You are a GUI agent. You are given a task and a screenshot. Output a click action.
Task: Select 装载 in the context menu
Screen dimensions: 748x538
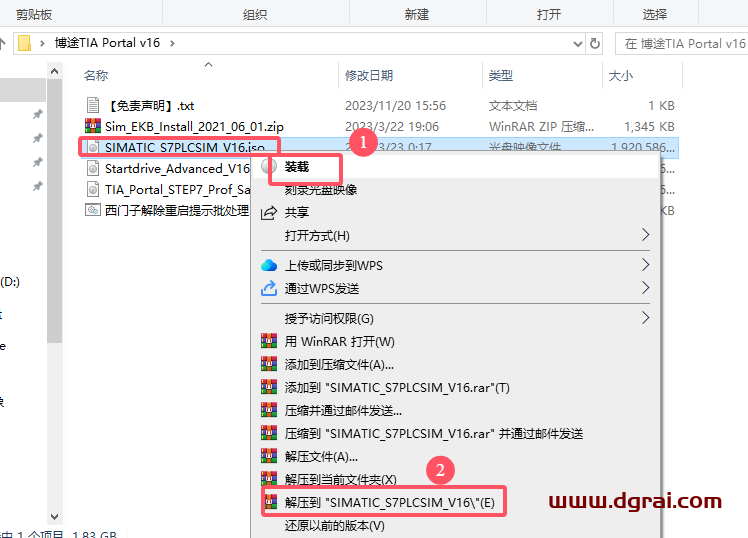point(297,167)
